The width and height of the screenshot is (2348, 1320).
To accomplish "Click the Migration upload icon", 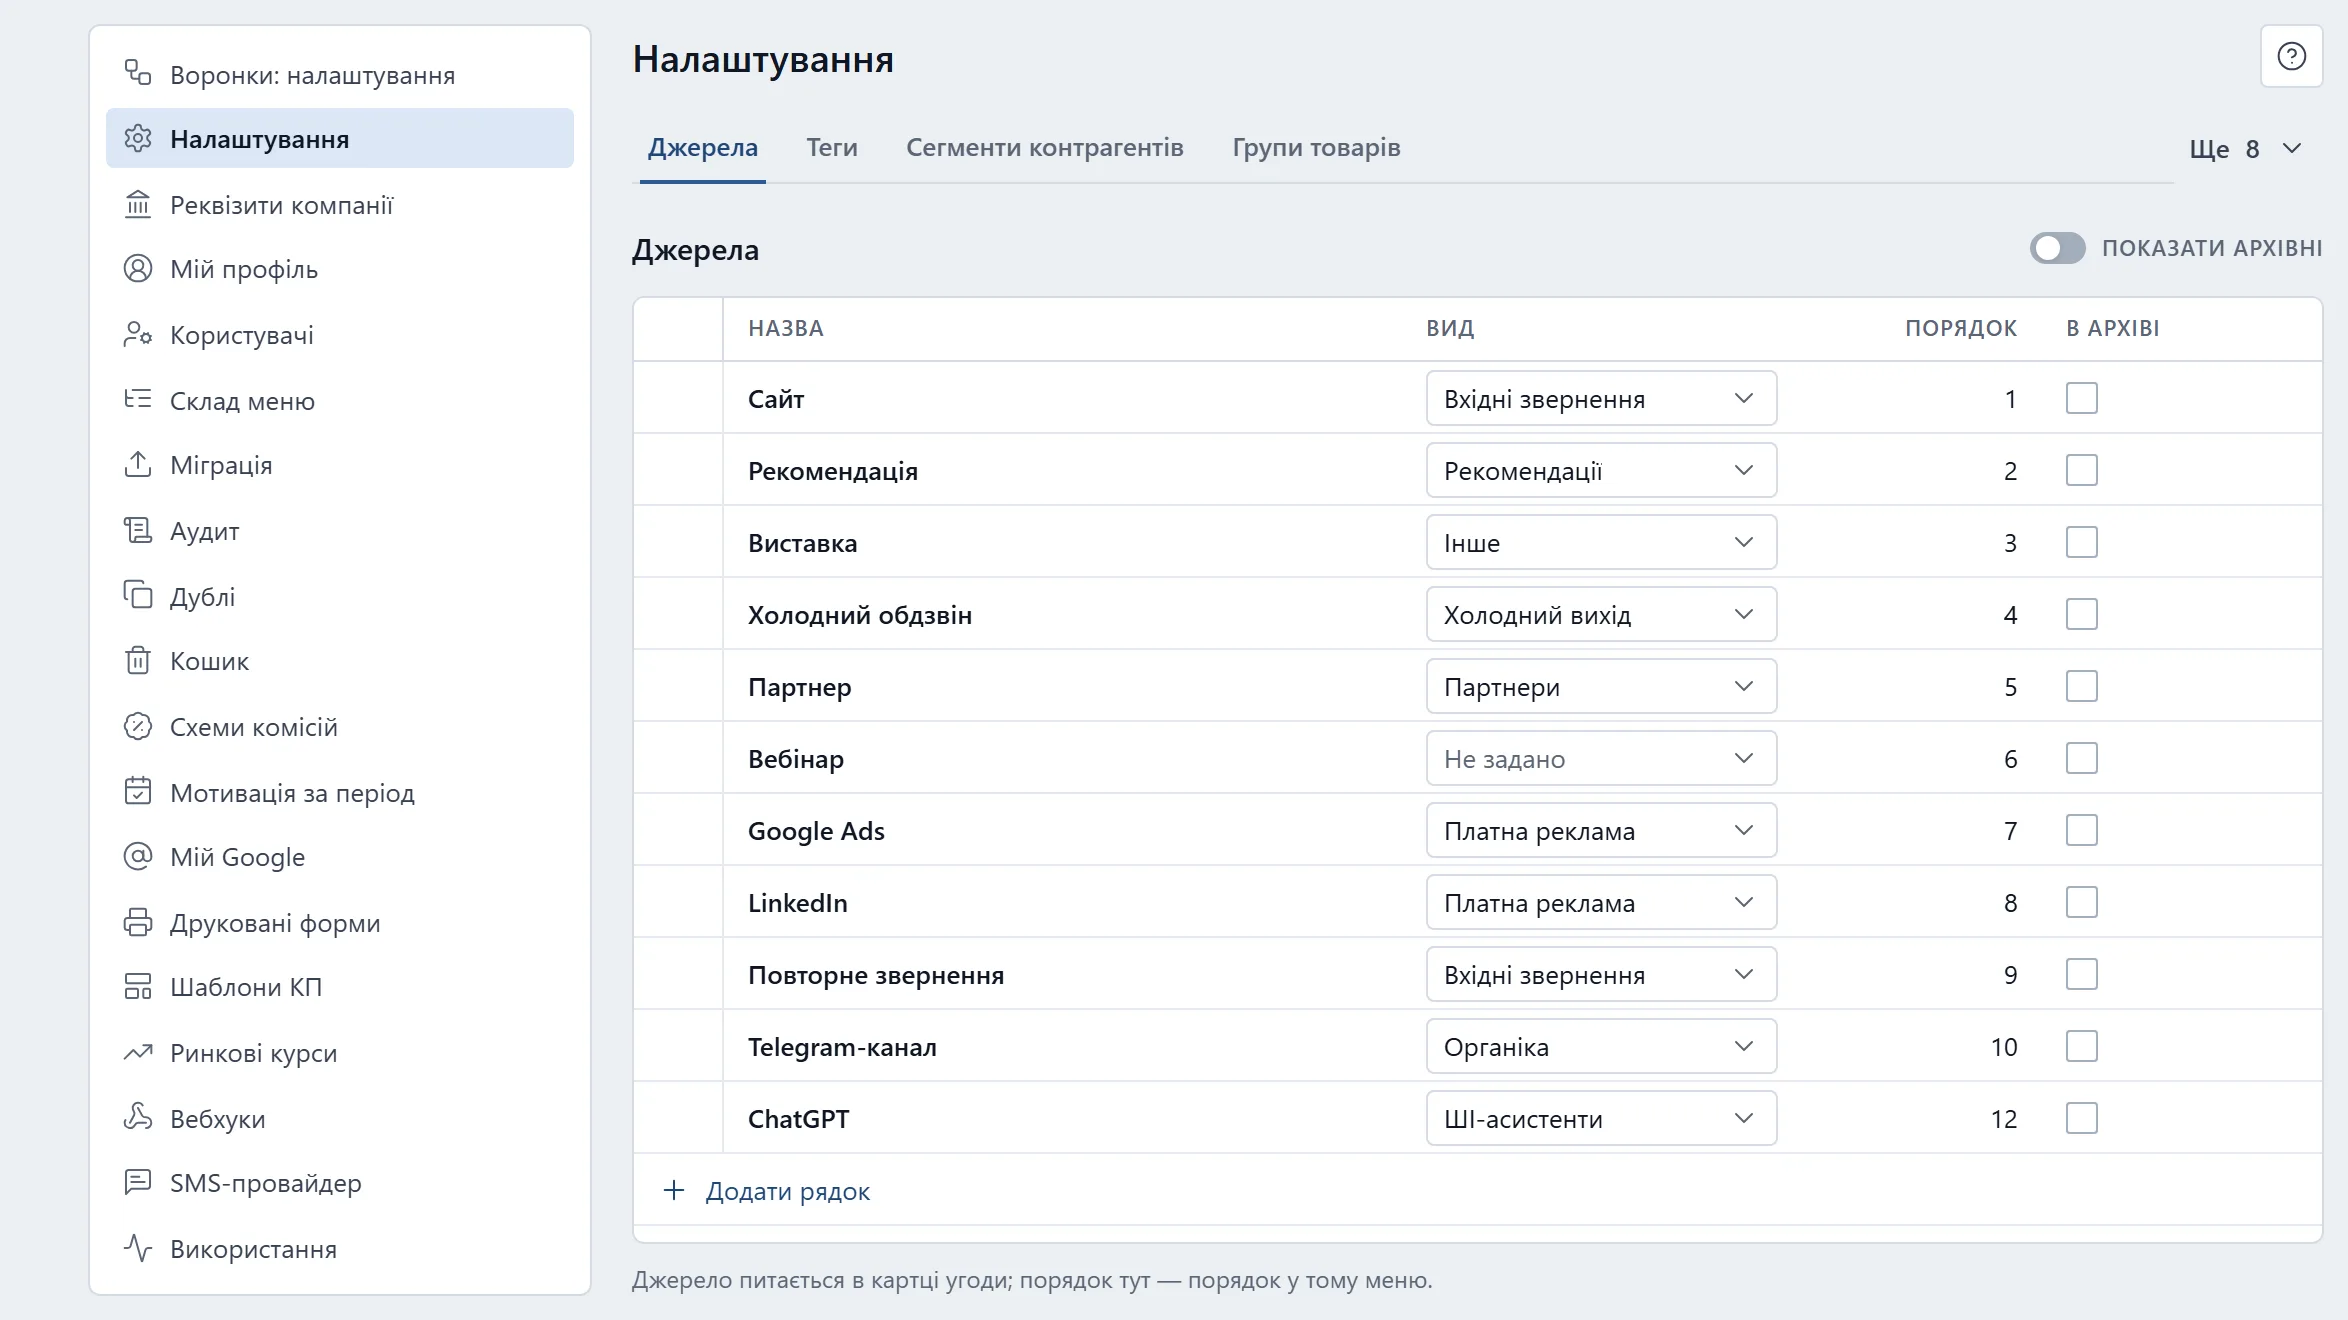I will (138, 464).
